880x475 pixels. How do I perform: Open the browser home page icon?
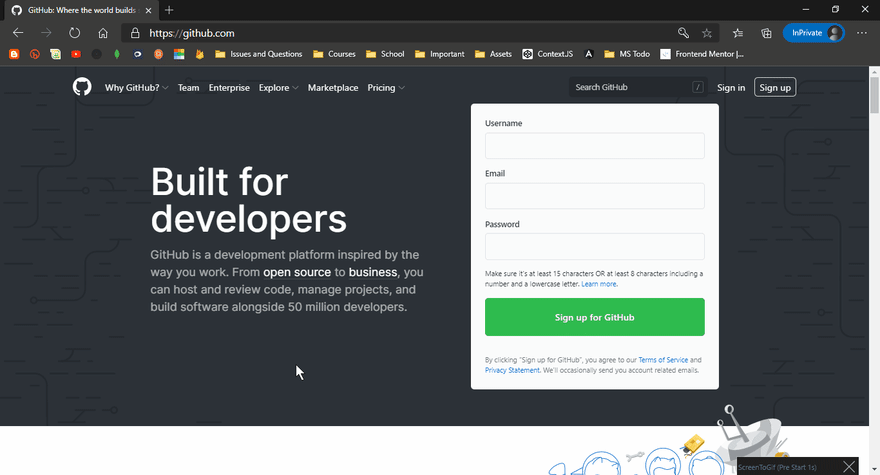tap(103, 33)
